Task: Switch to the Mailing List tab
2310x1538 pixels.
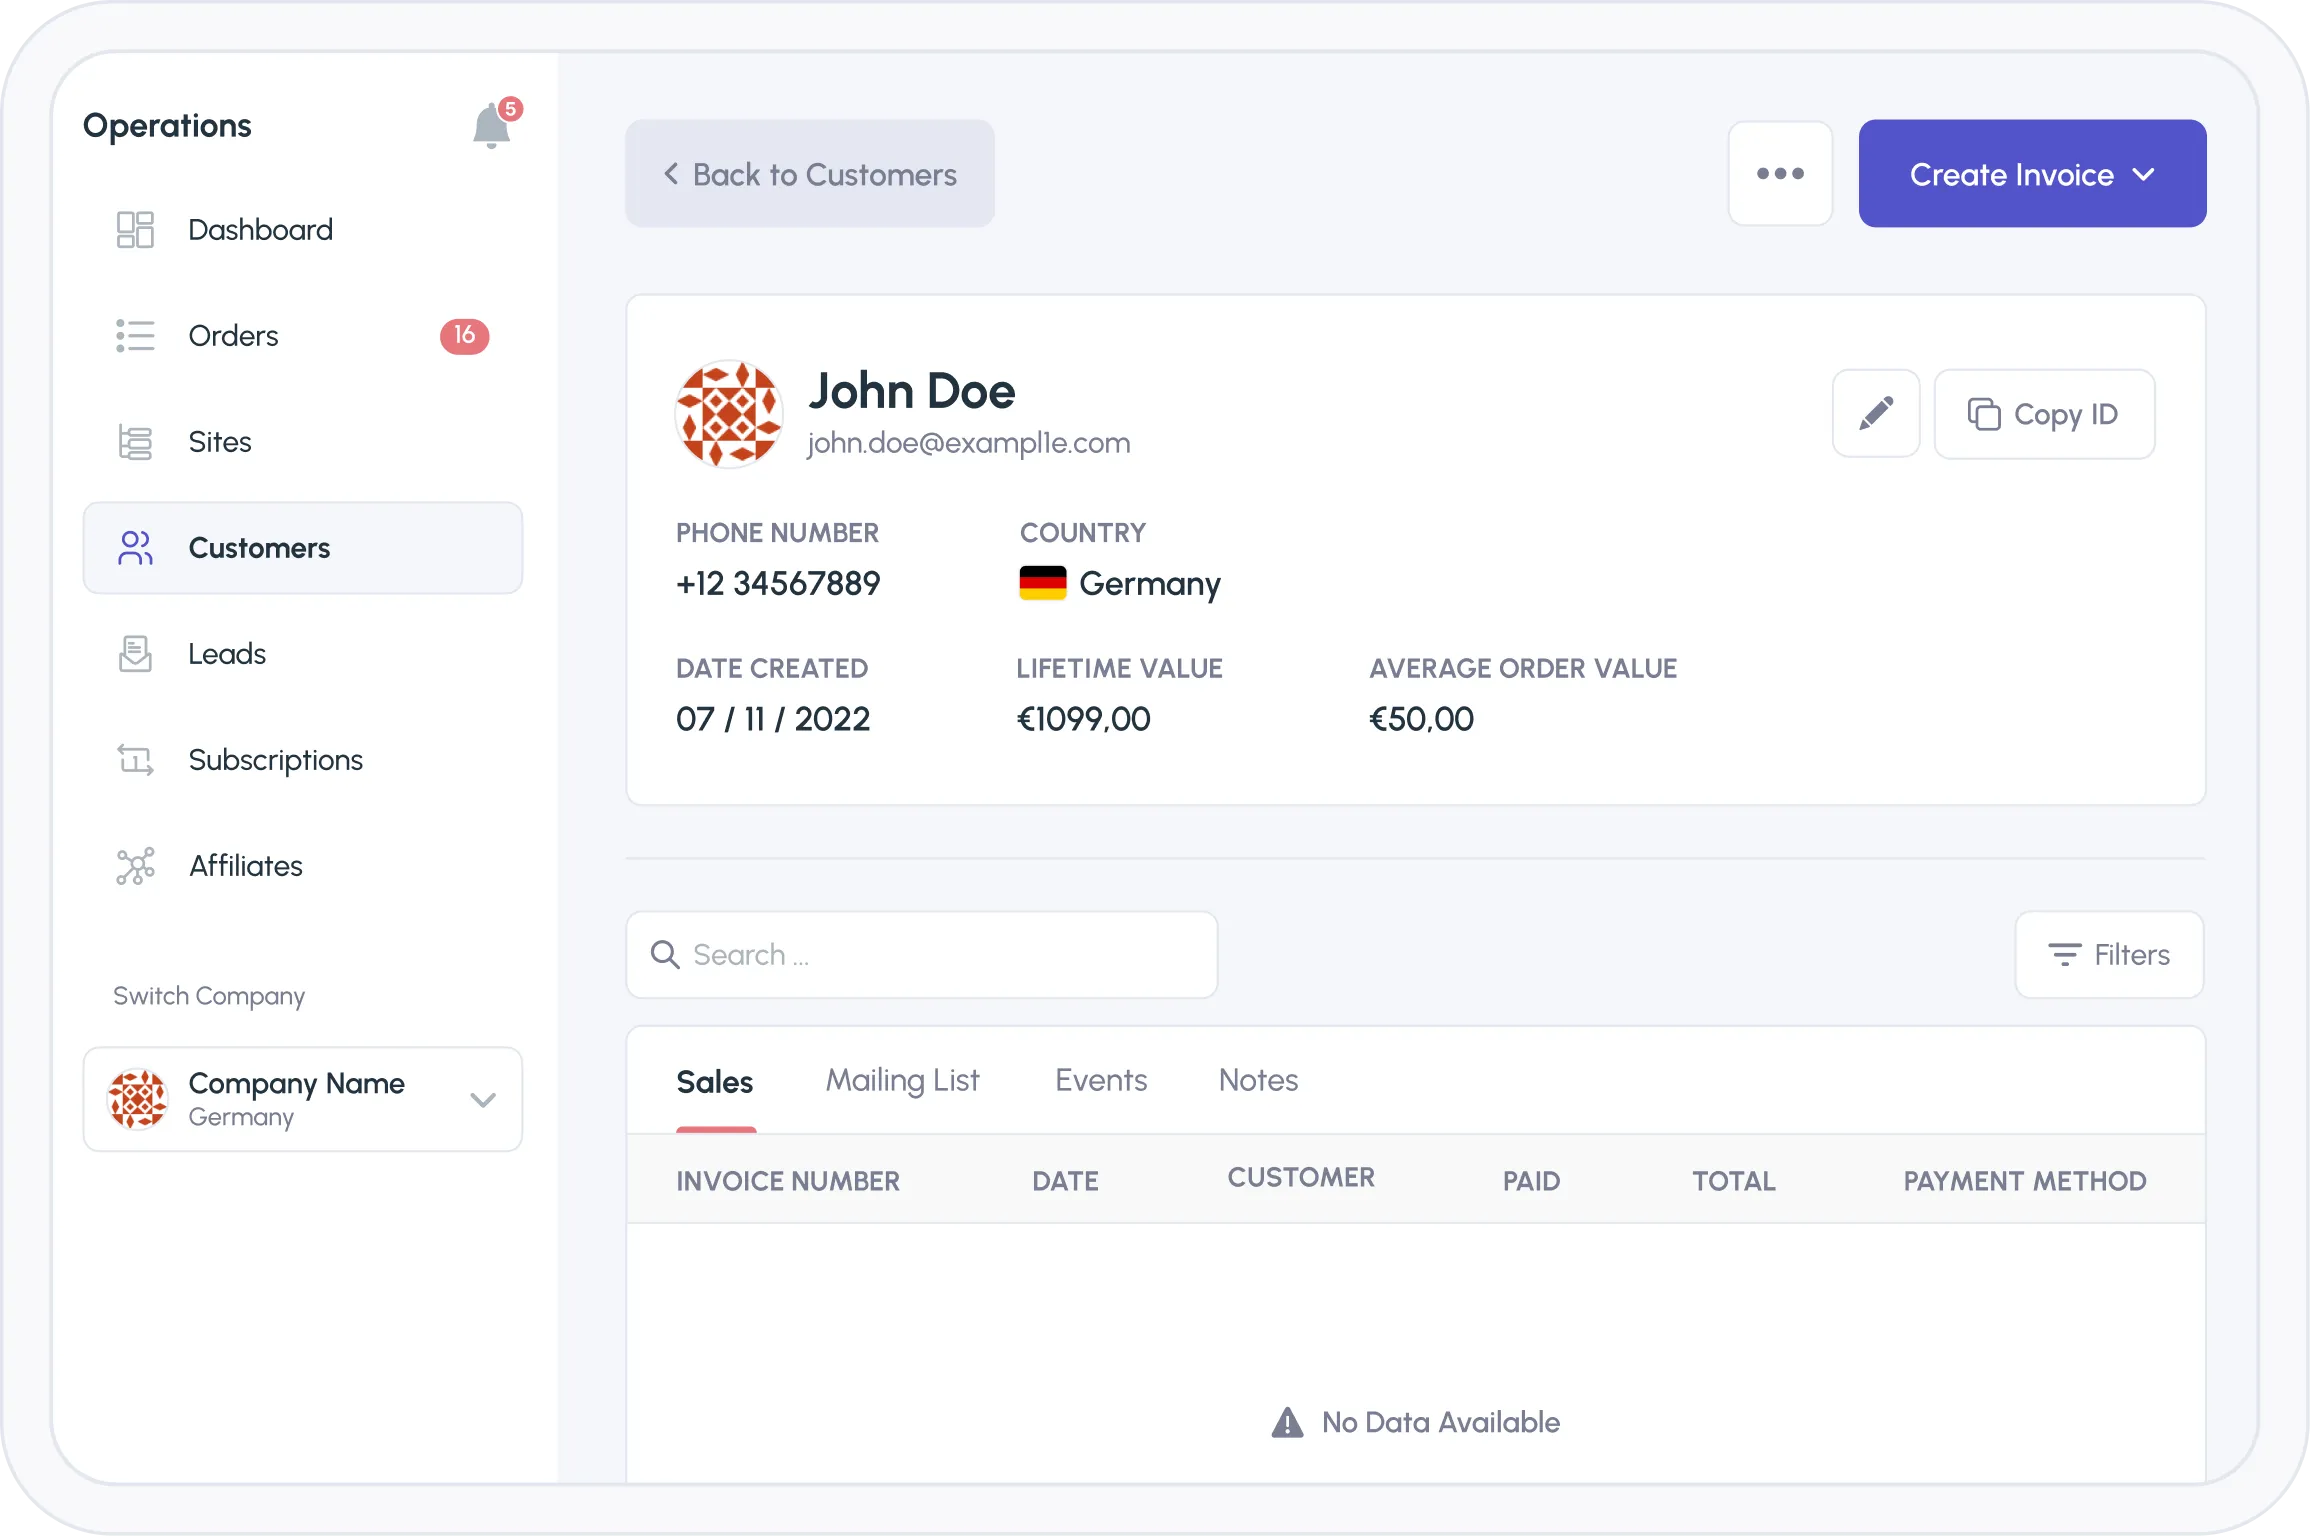Action: [902, 1081]
